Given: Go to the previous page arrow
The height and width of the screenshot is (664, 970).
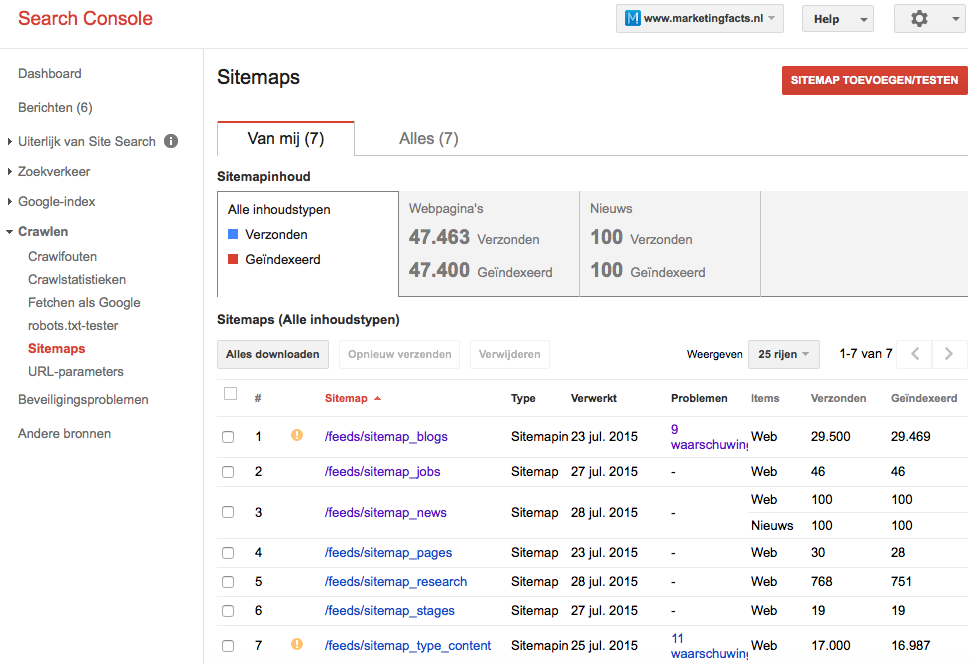Looking at the screenshot, I should (x=914, y=354).
